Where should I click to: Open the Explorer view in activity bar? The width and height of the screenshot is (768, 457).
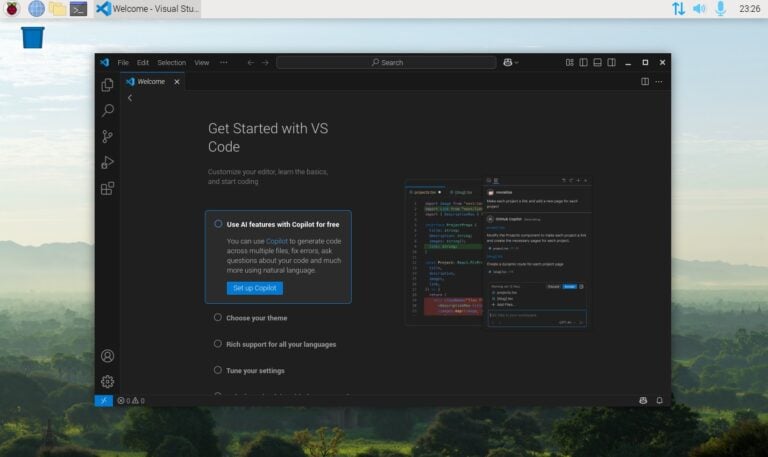107,85
